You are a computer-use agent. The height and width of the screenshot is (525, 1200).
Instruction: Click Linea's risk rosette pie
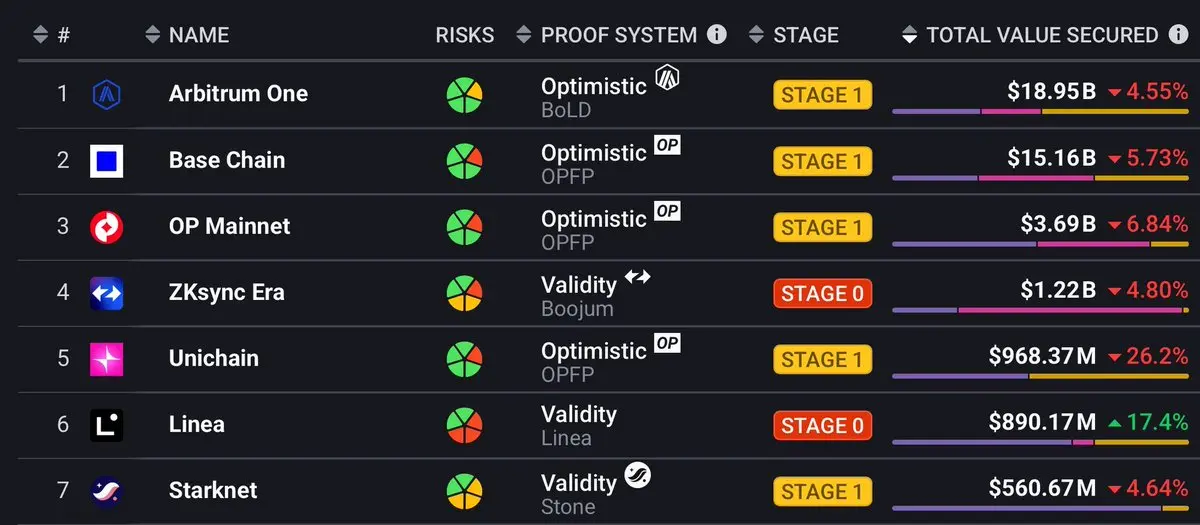[464, 425]
